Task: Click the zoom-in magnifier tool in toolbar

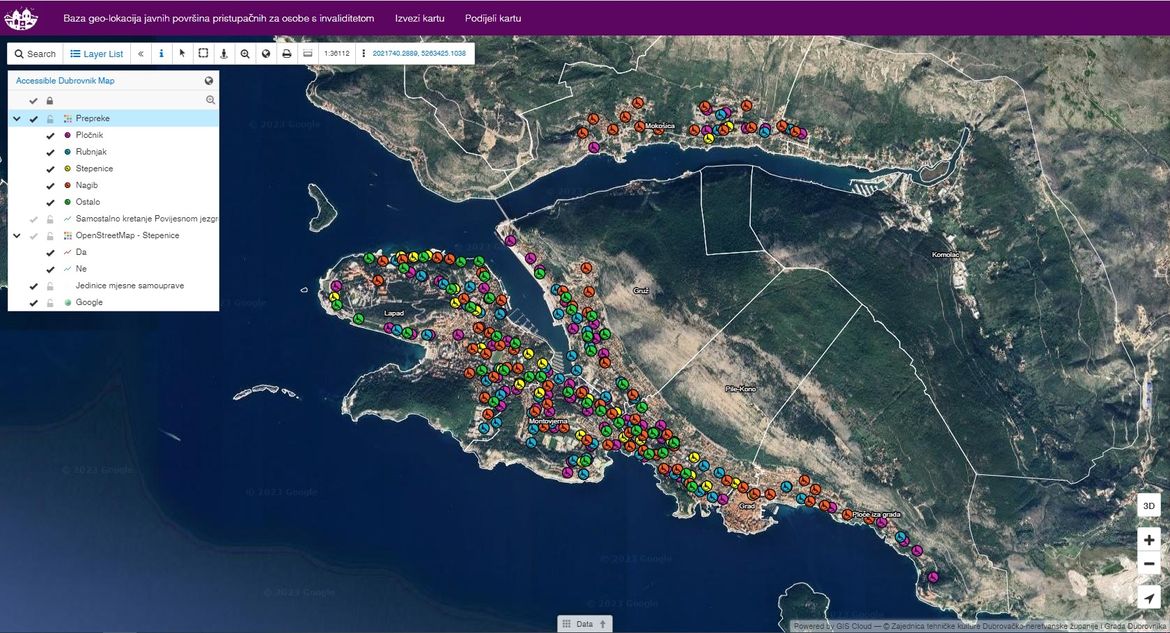Action: (x=245, y=54)
